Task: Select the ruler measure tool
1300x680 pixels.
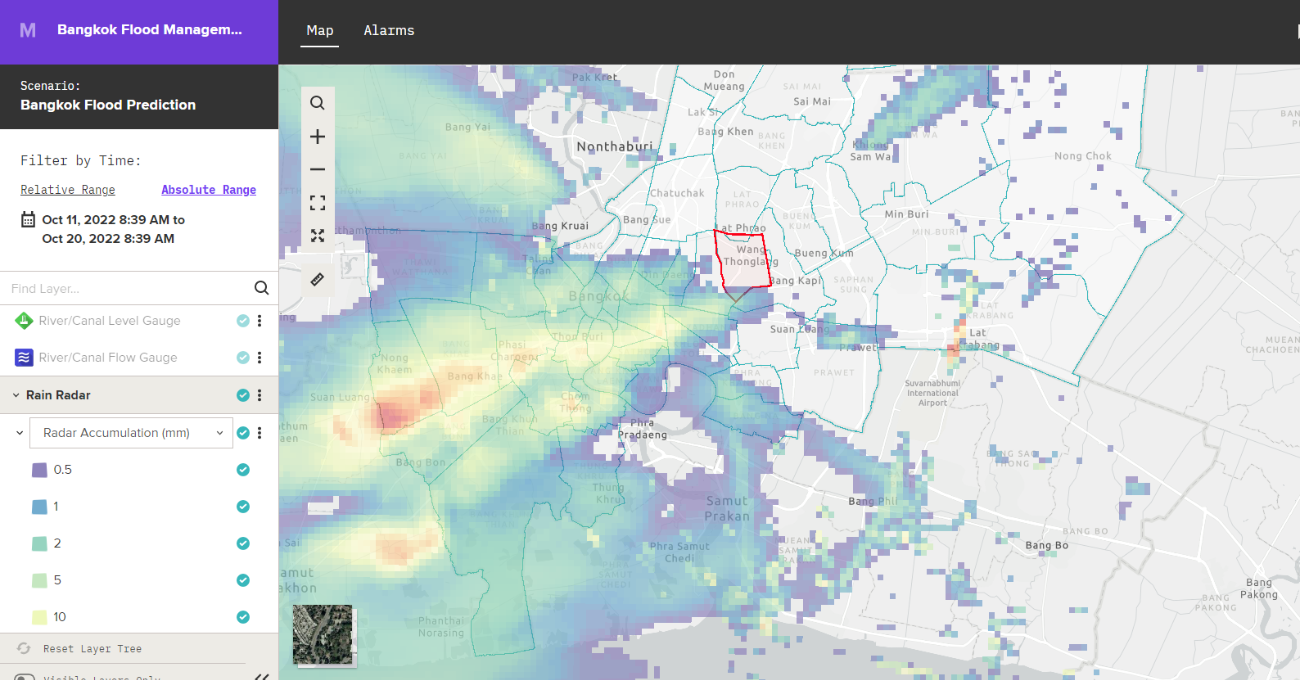Action: (317, 280)
